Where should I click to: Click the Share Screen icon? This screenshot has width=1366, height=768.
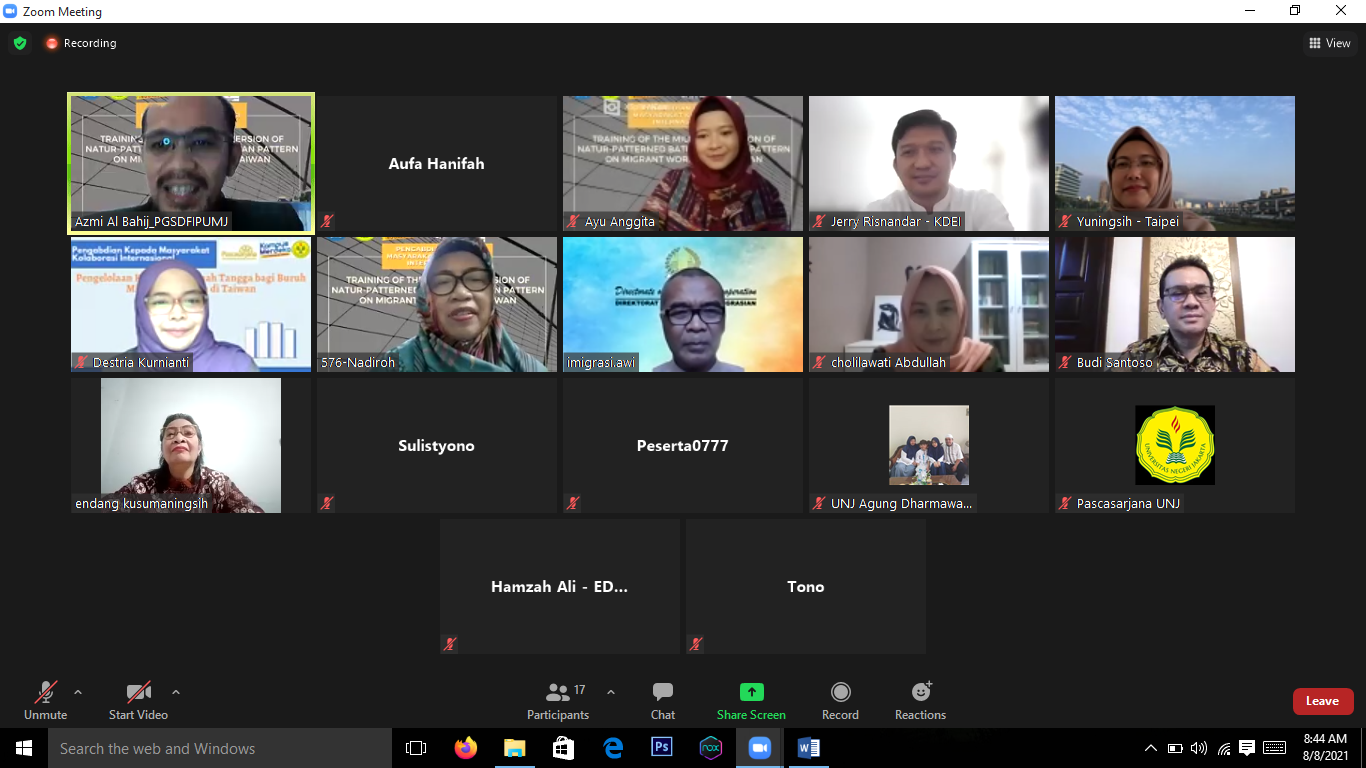(751, 693)
